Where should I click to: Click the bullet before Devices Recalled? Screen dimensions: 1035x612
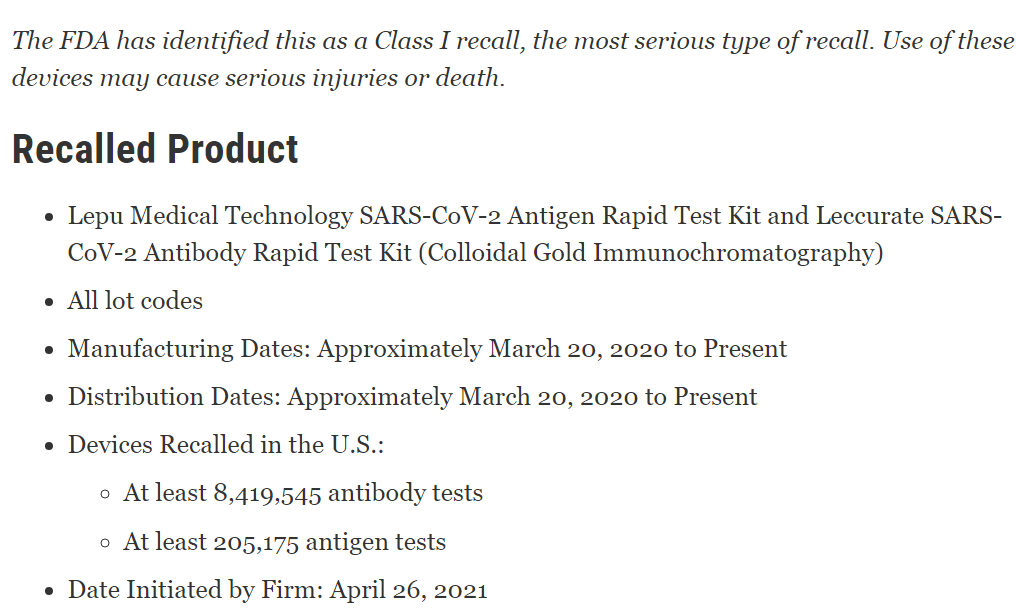point(49,447)
